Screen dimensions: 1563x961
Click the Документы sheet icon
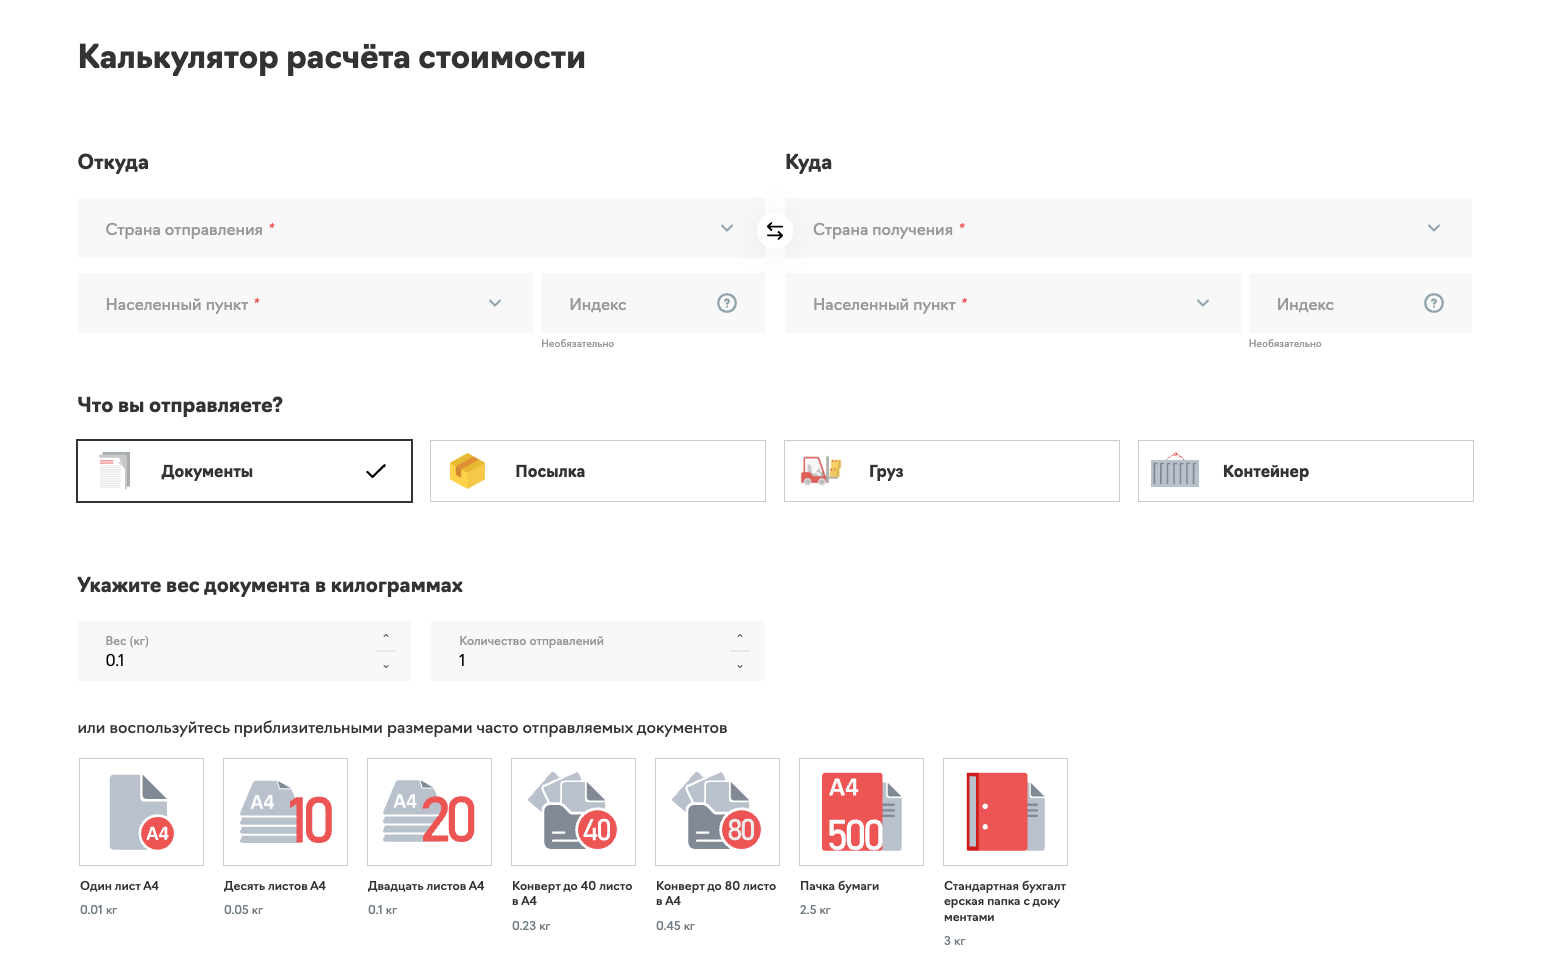coord(112,470)
